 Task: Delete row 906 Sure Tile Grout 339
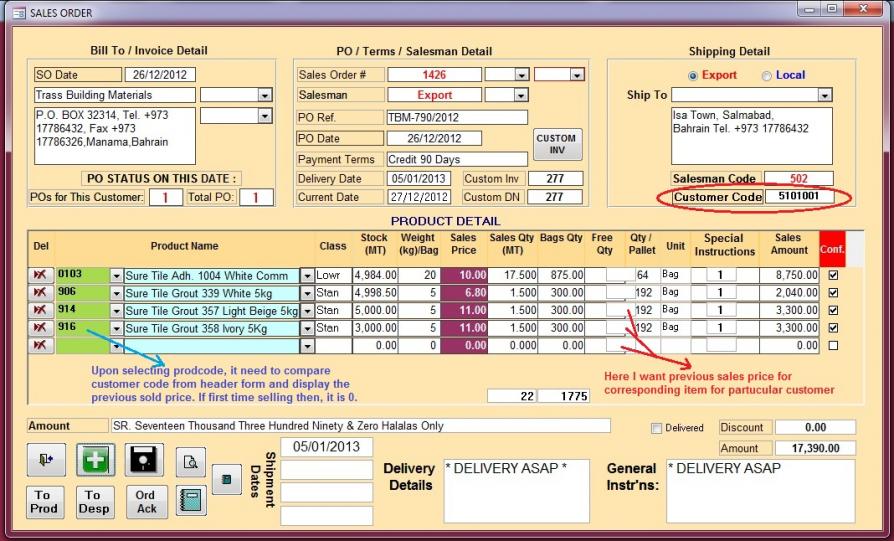pos(40,293)
